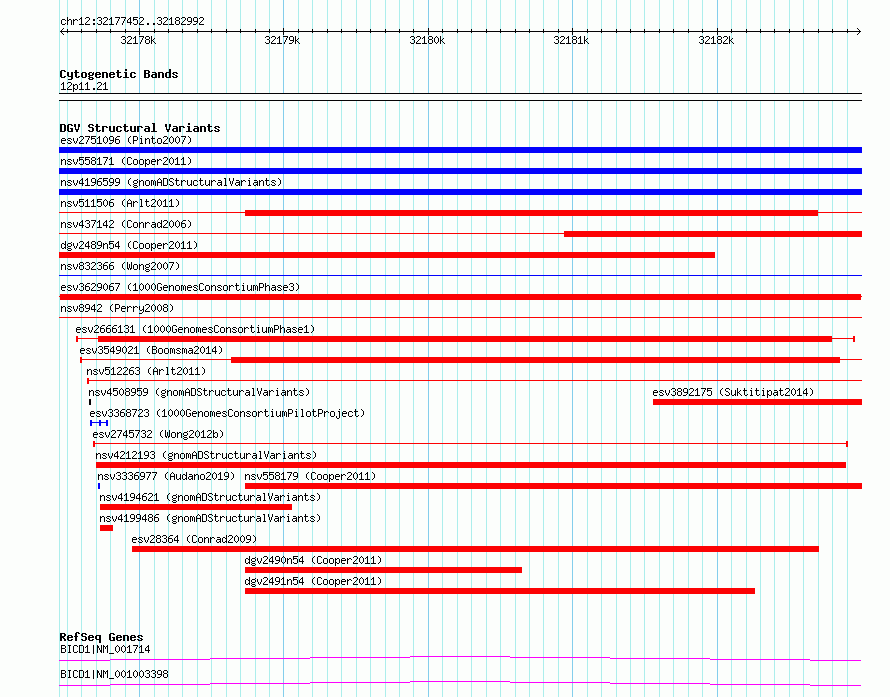
Task: Select the red bar under dgv2491n54
Action: pos(499,591)
